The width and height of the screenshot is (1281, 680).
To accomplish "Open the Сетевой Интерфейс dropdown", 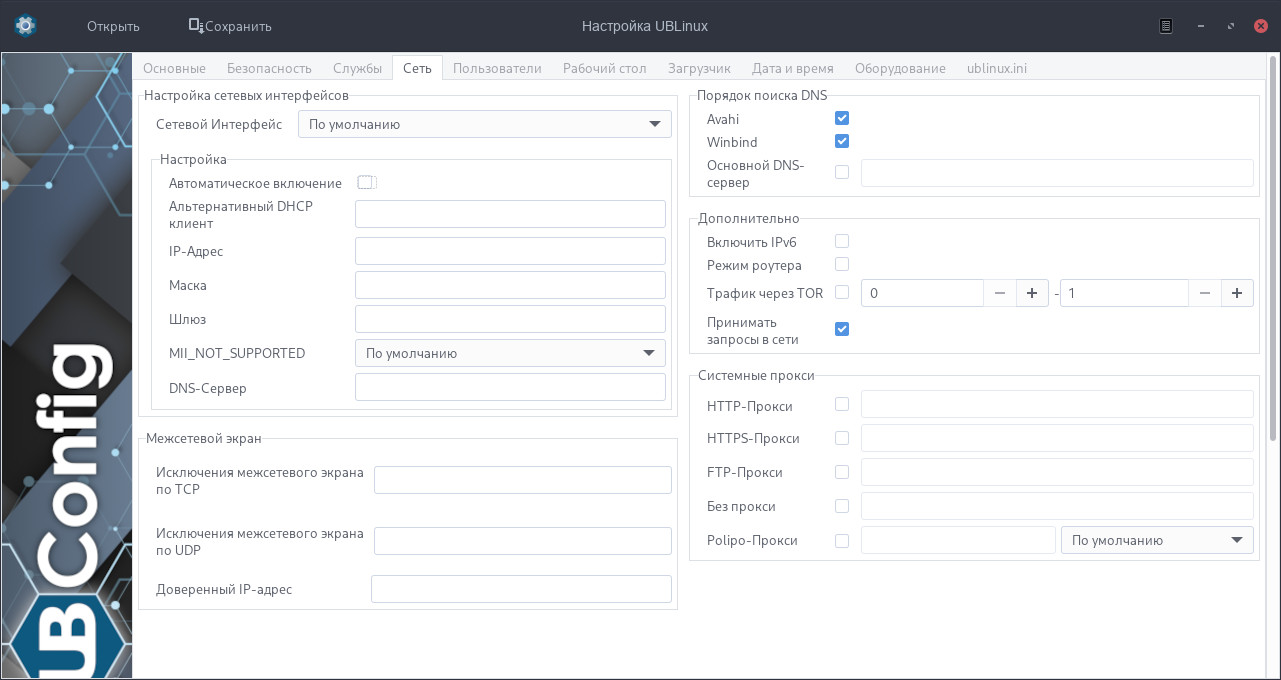I will point(485,124).
